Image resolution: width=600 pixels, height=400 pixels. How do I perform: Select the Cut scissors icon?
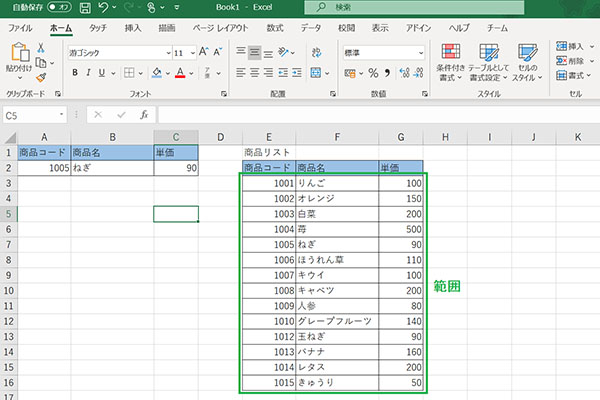(x=41, y=47)
